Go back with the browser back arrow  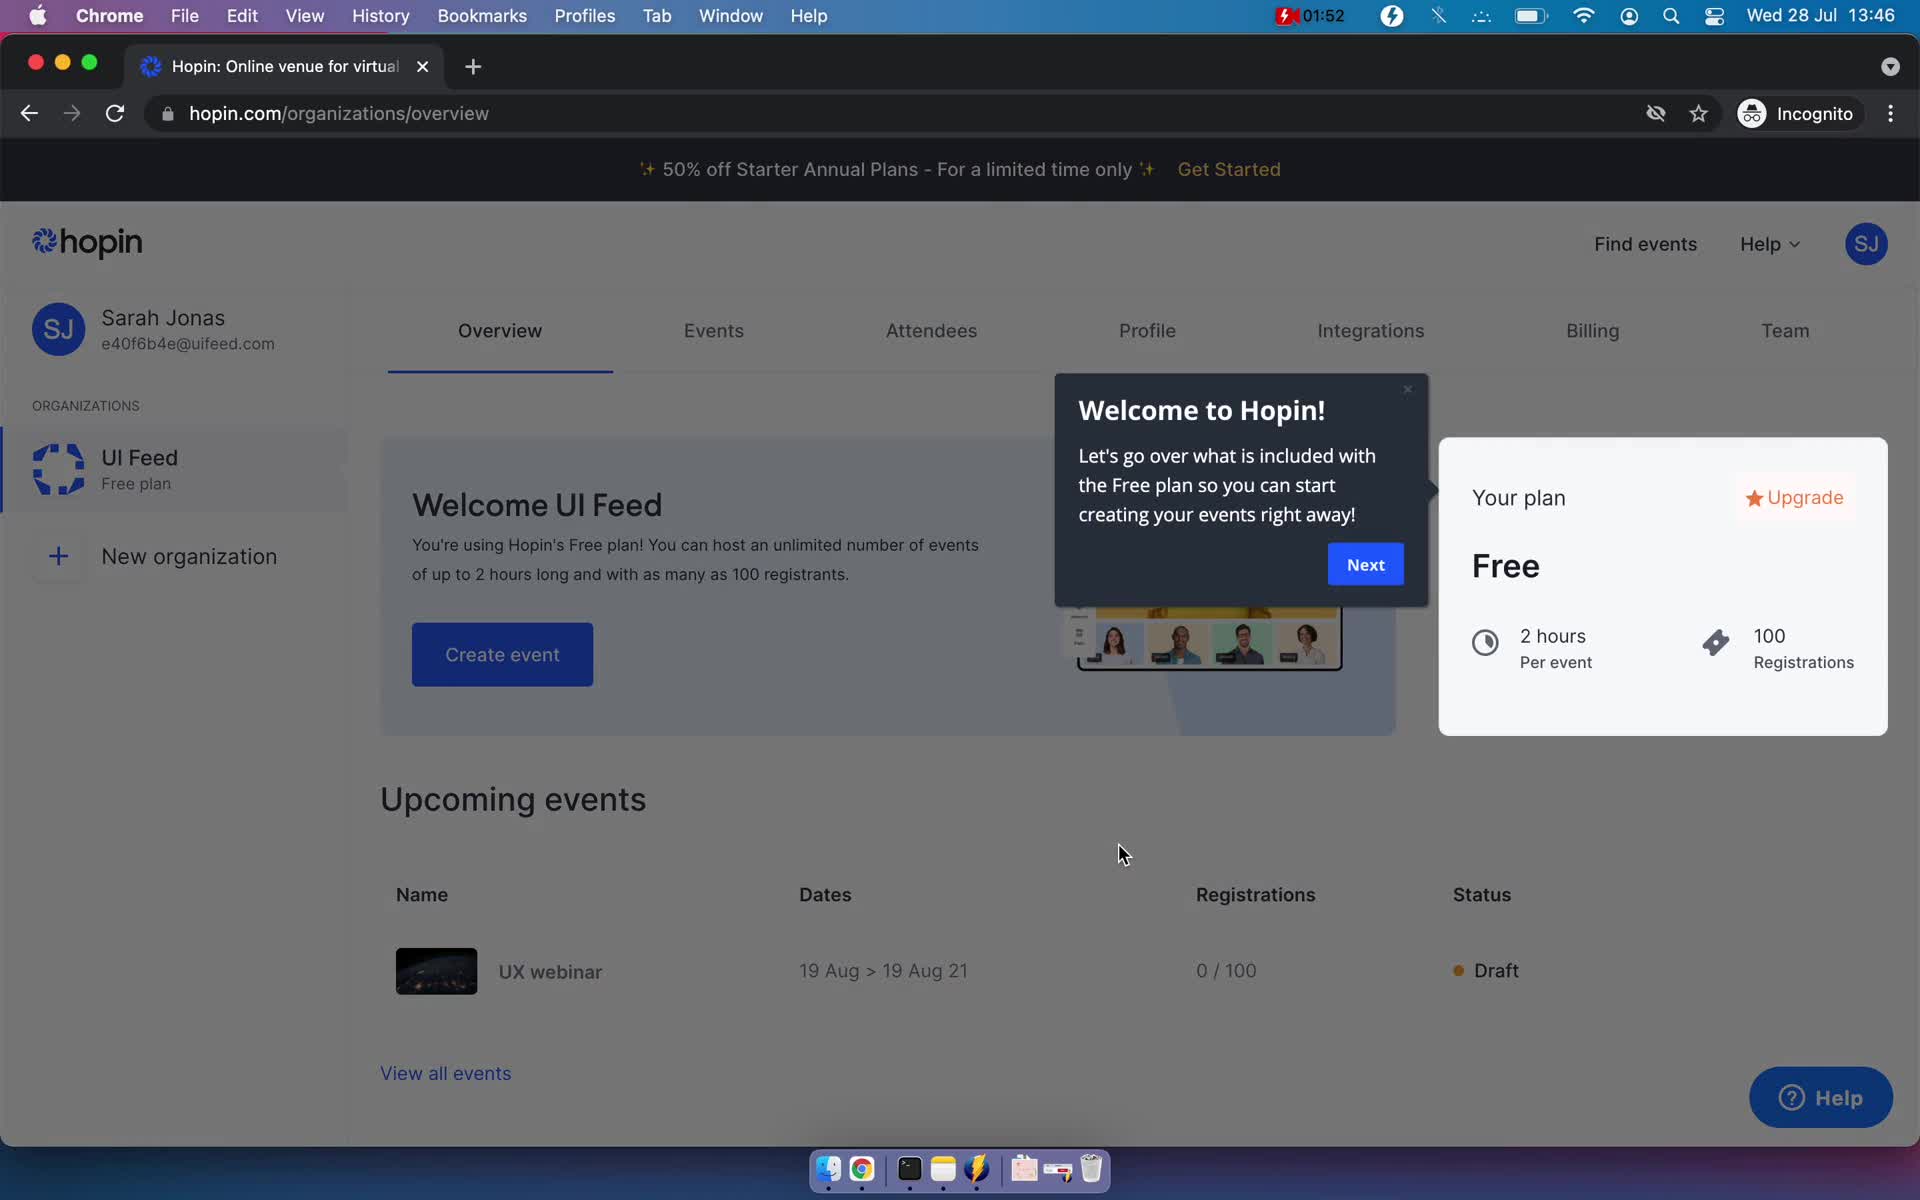29,114
